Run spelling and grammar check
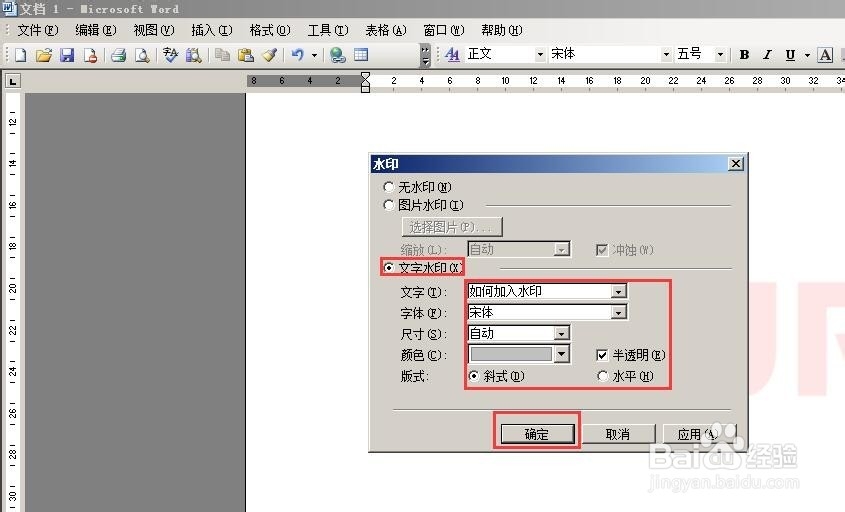 (170, 55)
